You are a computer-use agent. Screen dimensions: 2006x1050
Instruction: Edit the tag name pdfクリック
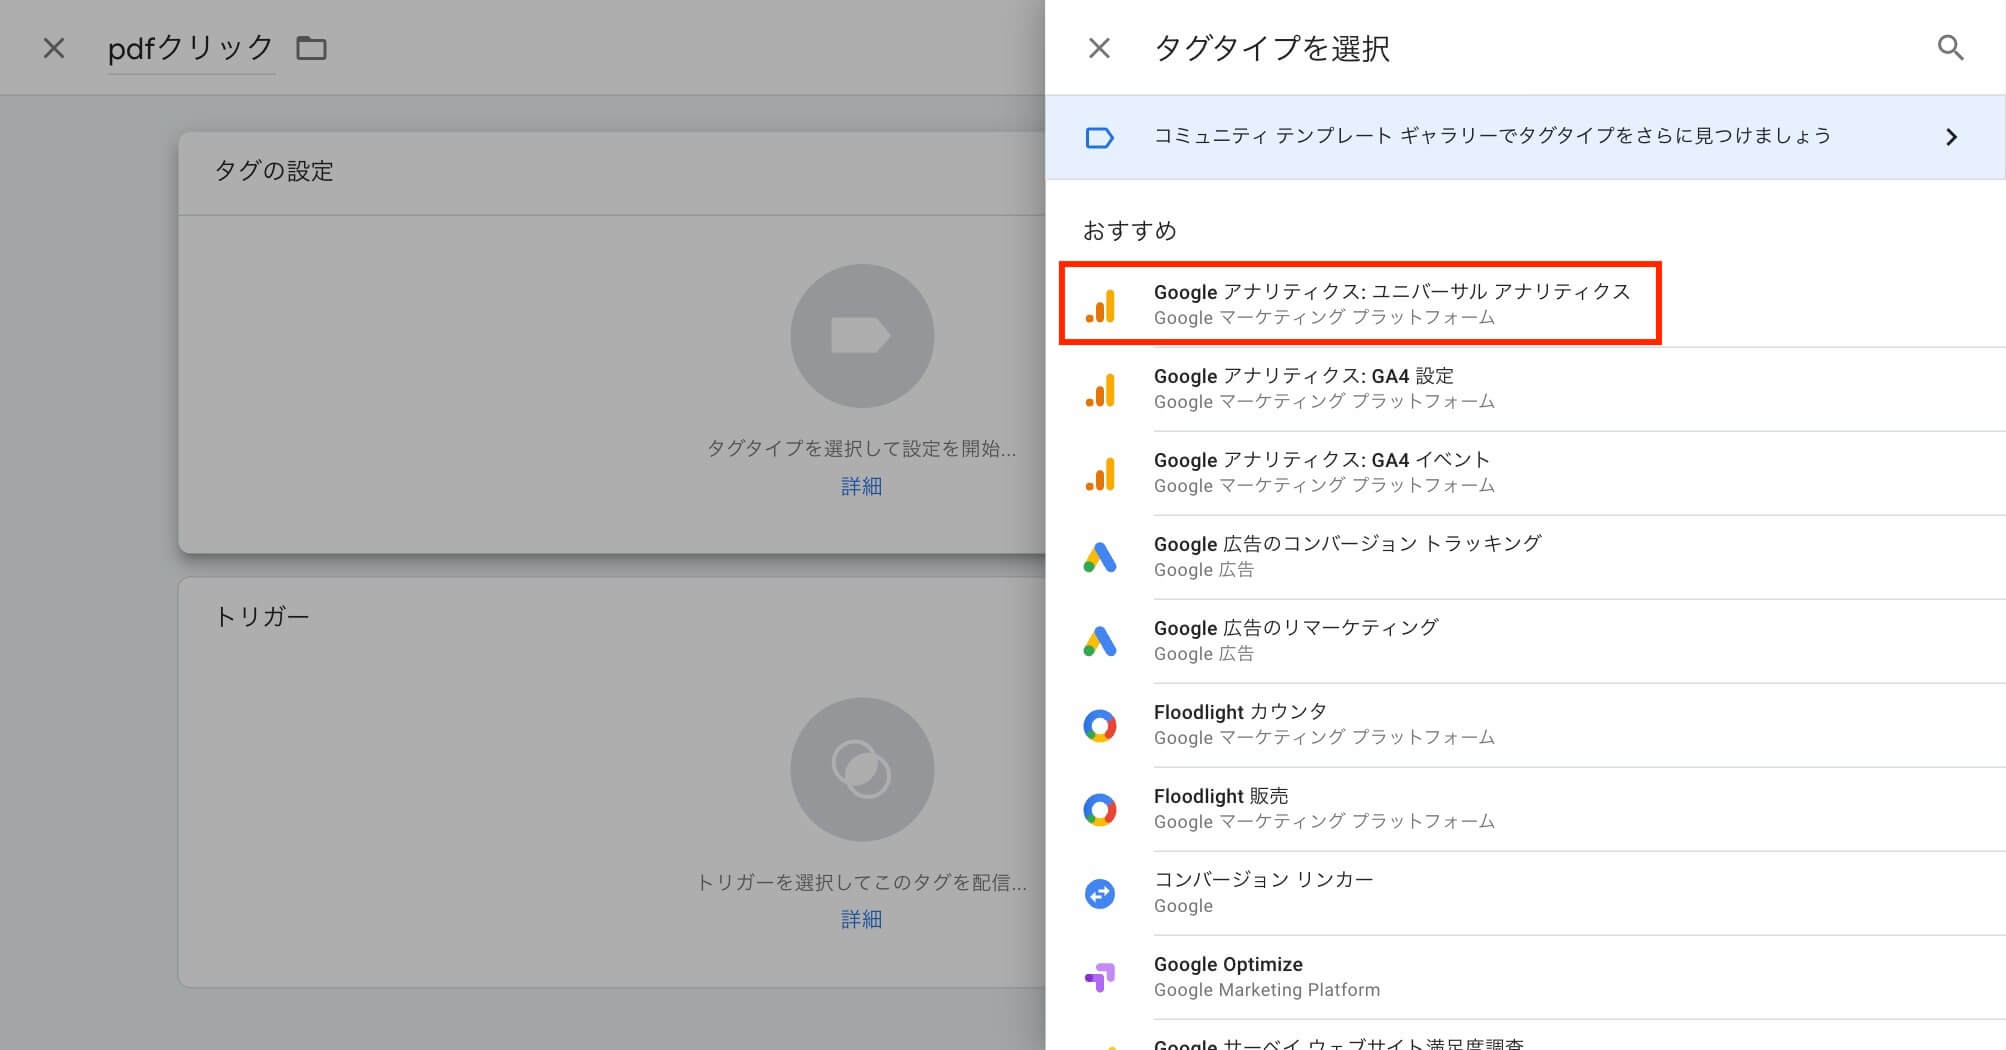click(190, 48)
